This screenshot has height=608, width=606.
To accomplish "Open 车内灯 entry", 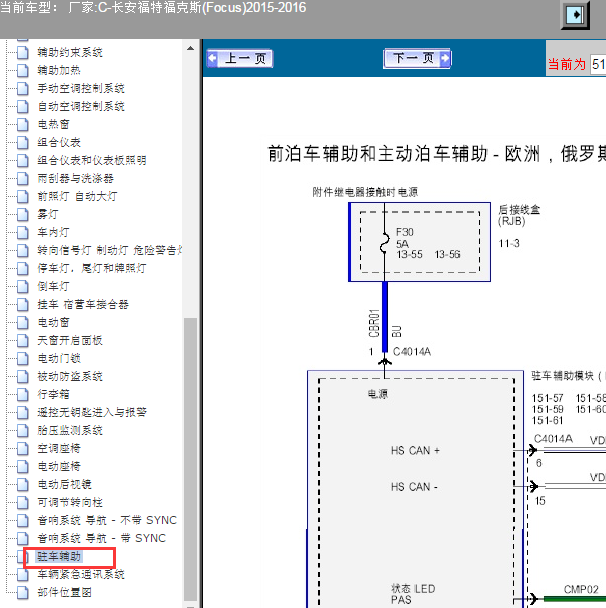I will 54,233.
